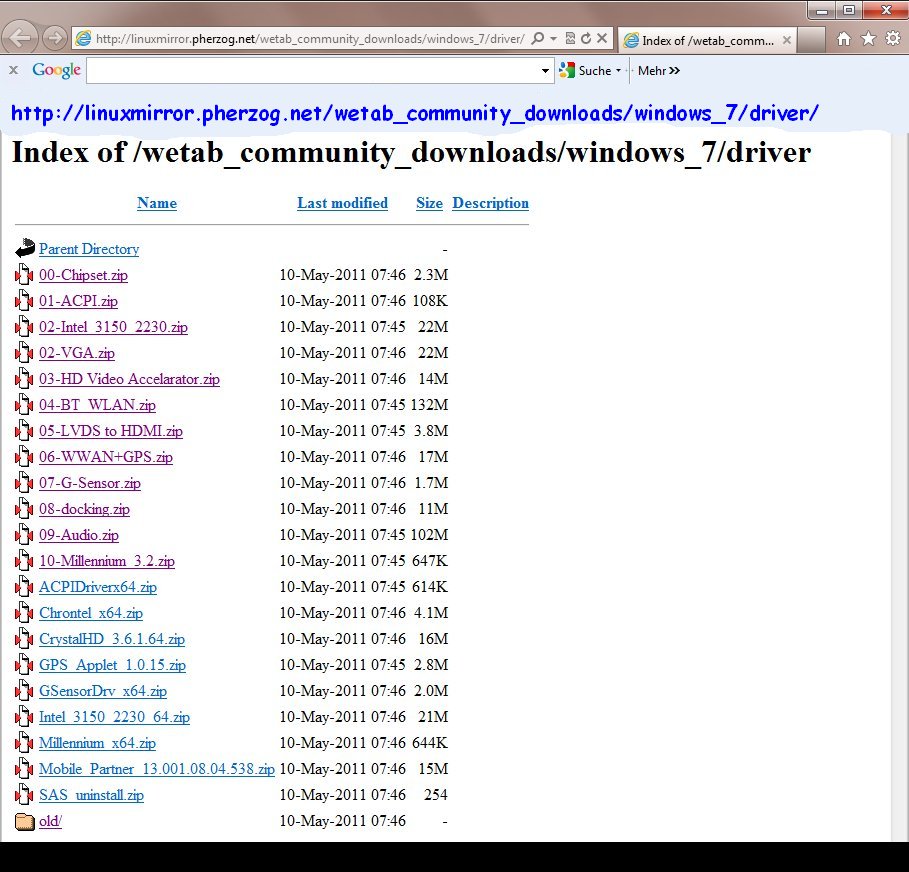The image size is (909, 872).
Task: Sort listing by Name column
Action: point(157,203)
